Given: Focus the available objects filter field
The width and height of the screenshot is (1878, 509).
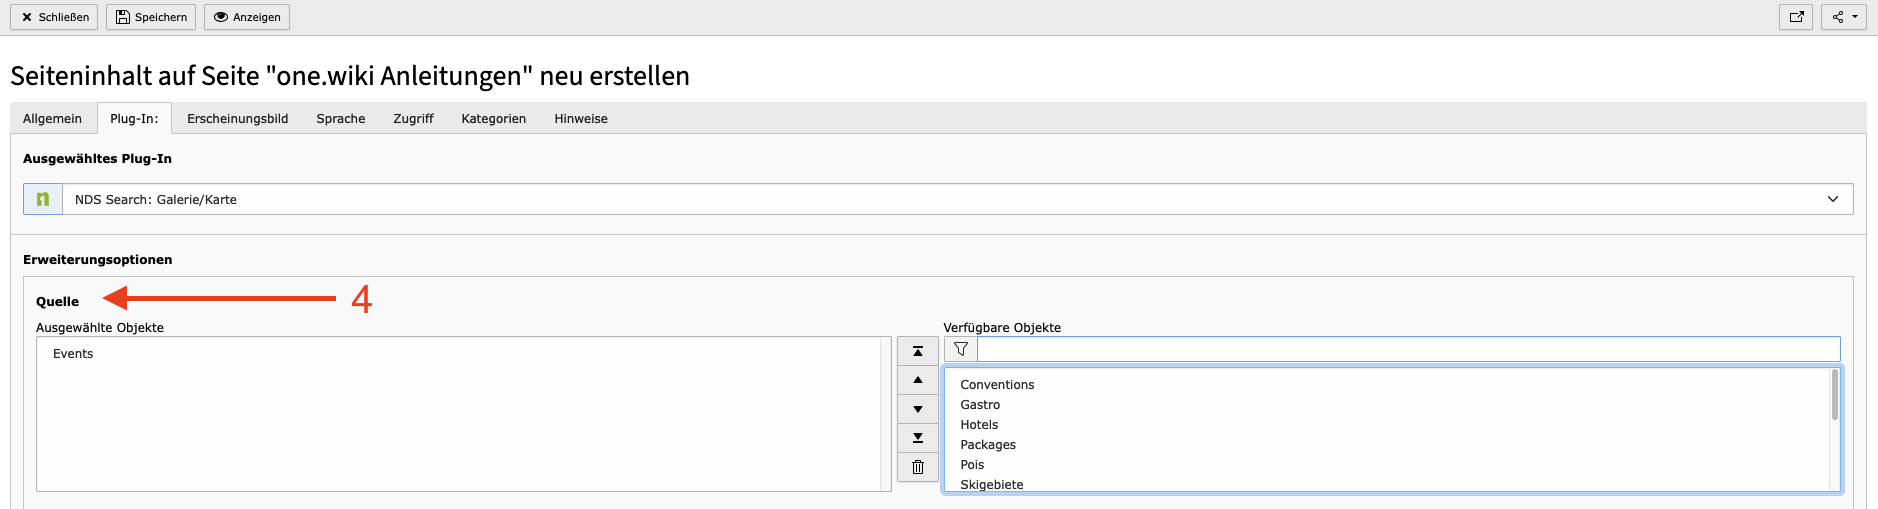Looking at the screenshot, I should (x=1408, y=349).
